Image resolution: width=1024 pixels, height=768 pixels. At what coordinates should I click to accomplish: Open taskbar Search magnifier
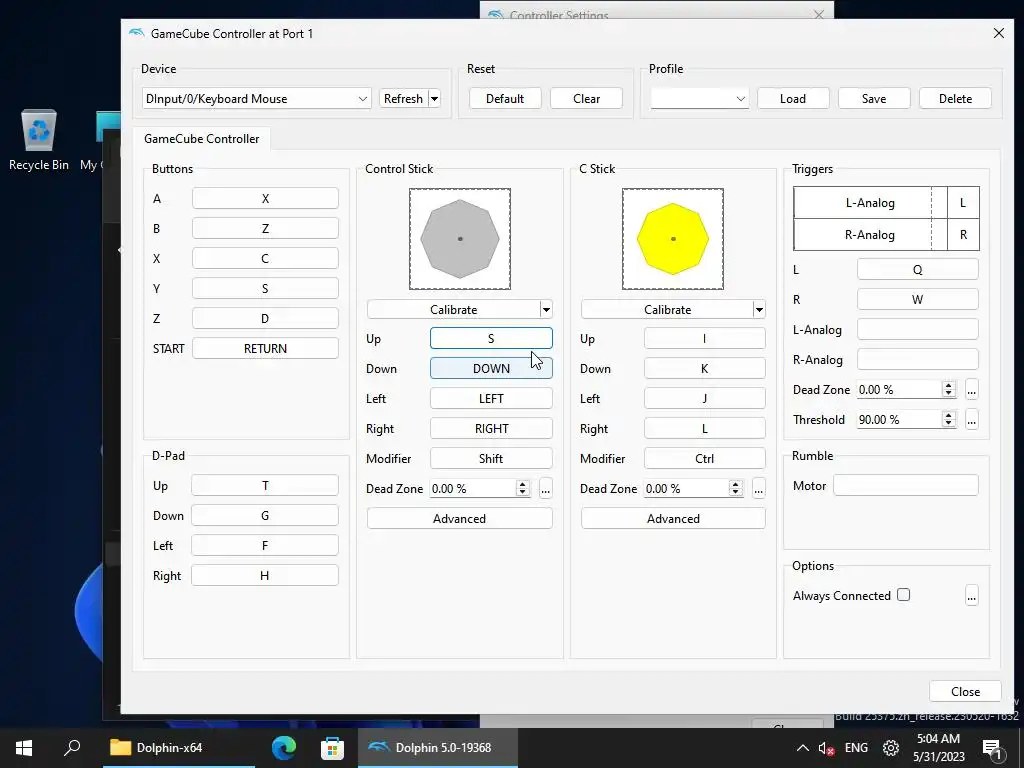pyautogui.click(x=72, y=747)
